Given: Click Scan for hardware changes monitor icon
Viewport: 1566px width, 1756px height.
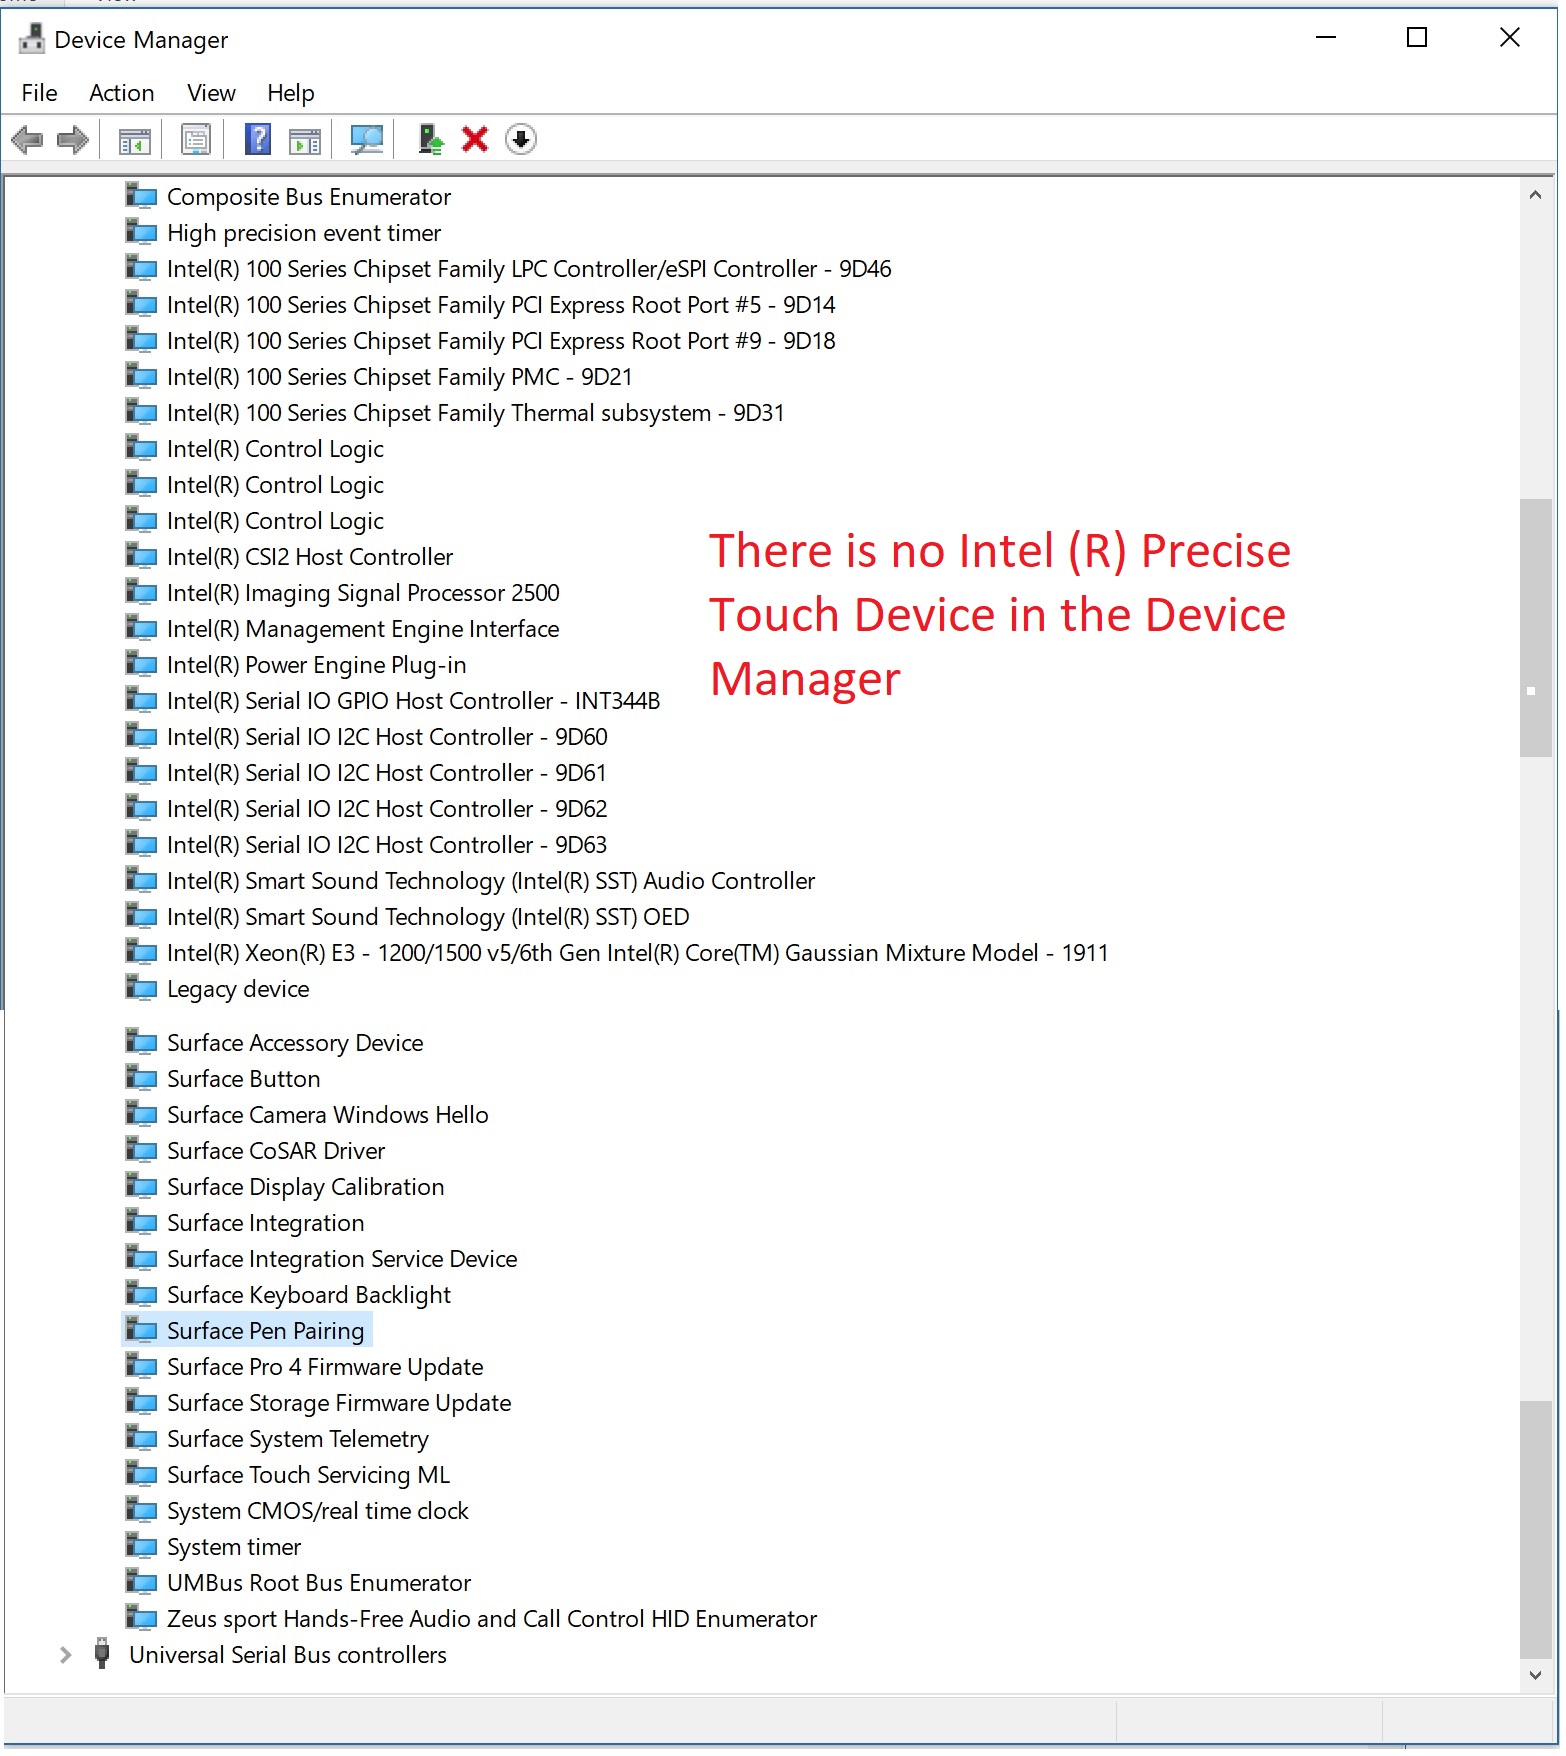Looking at the screenshot, I should pyautogui.click(x=367, y=140).
